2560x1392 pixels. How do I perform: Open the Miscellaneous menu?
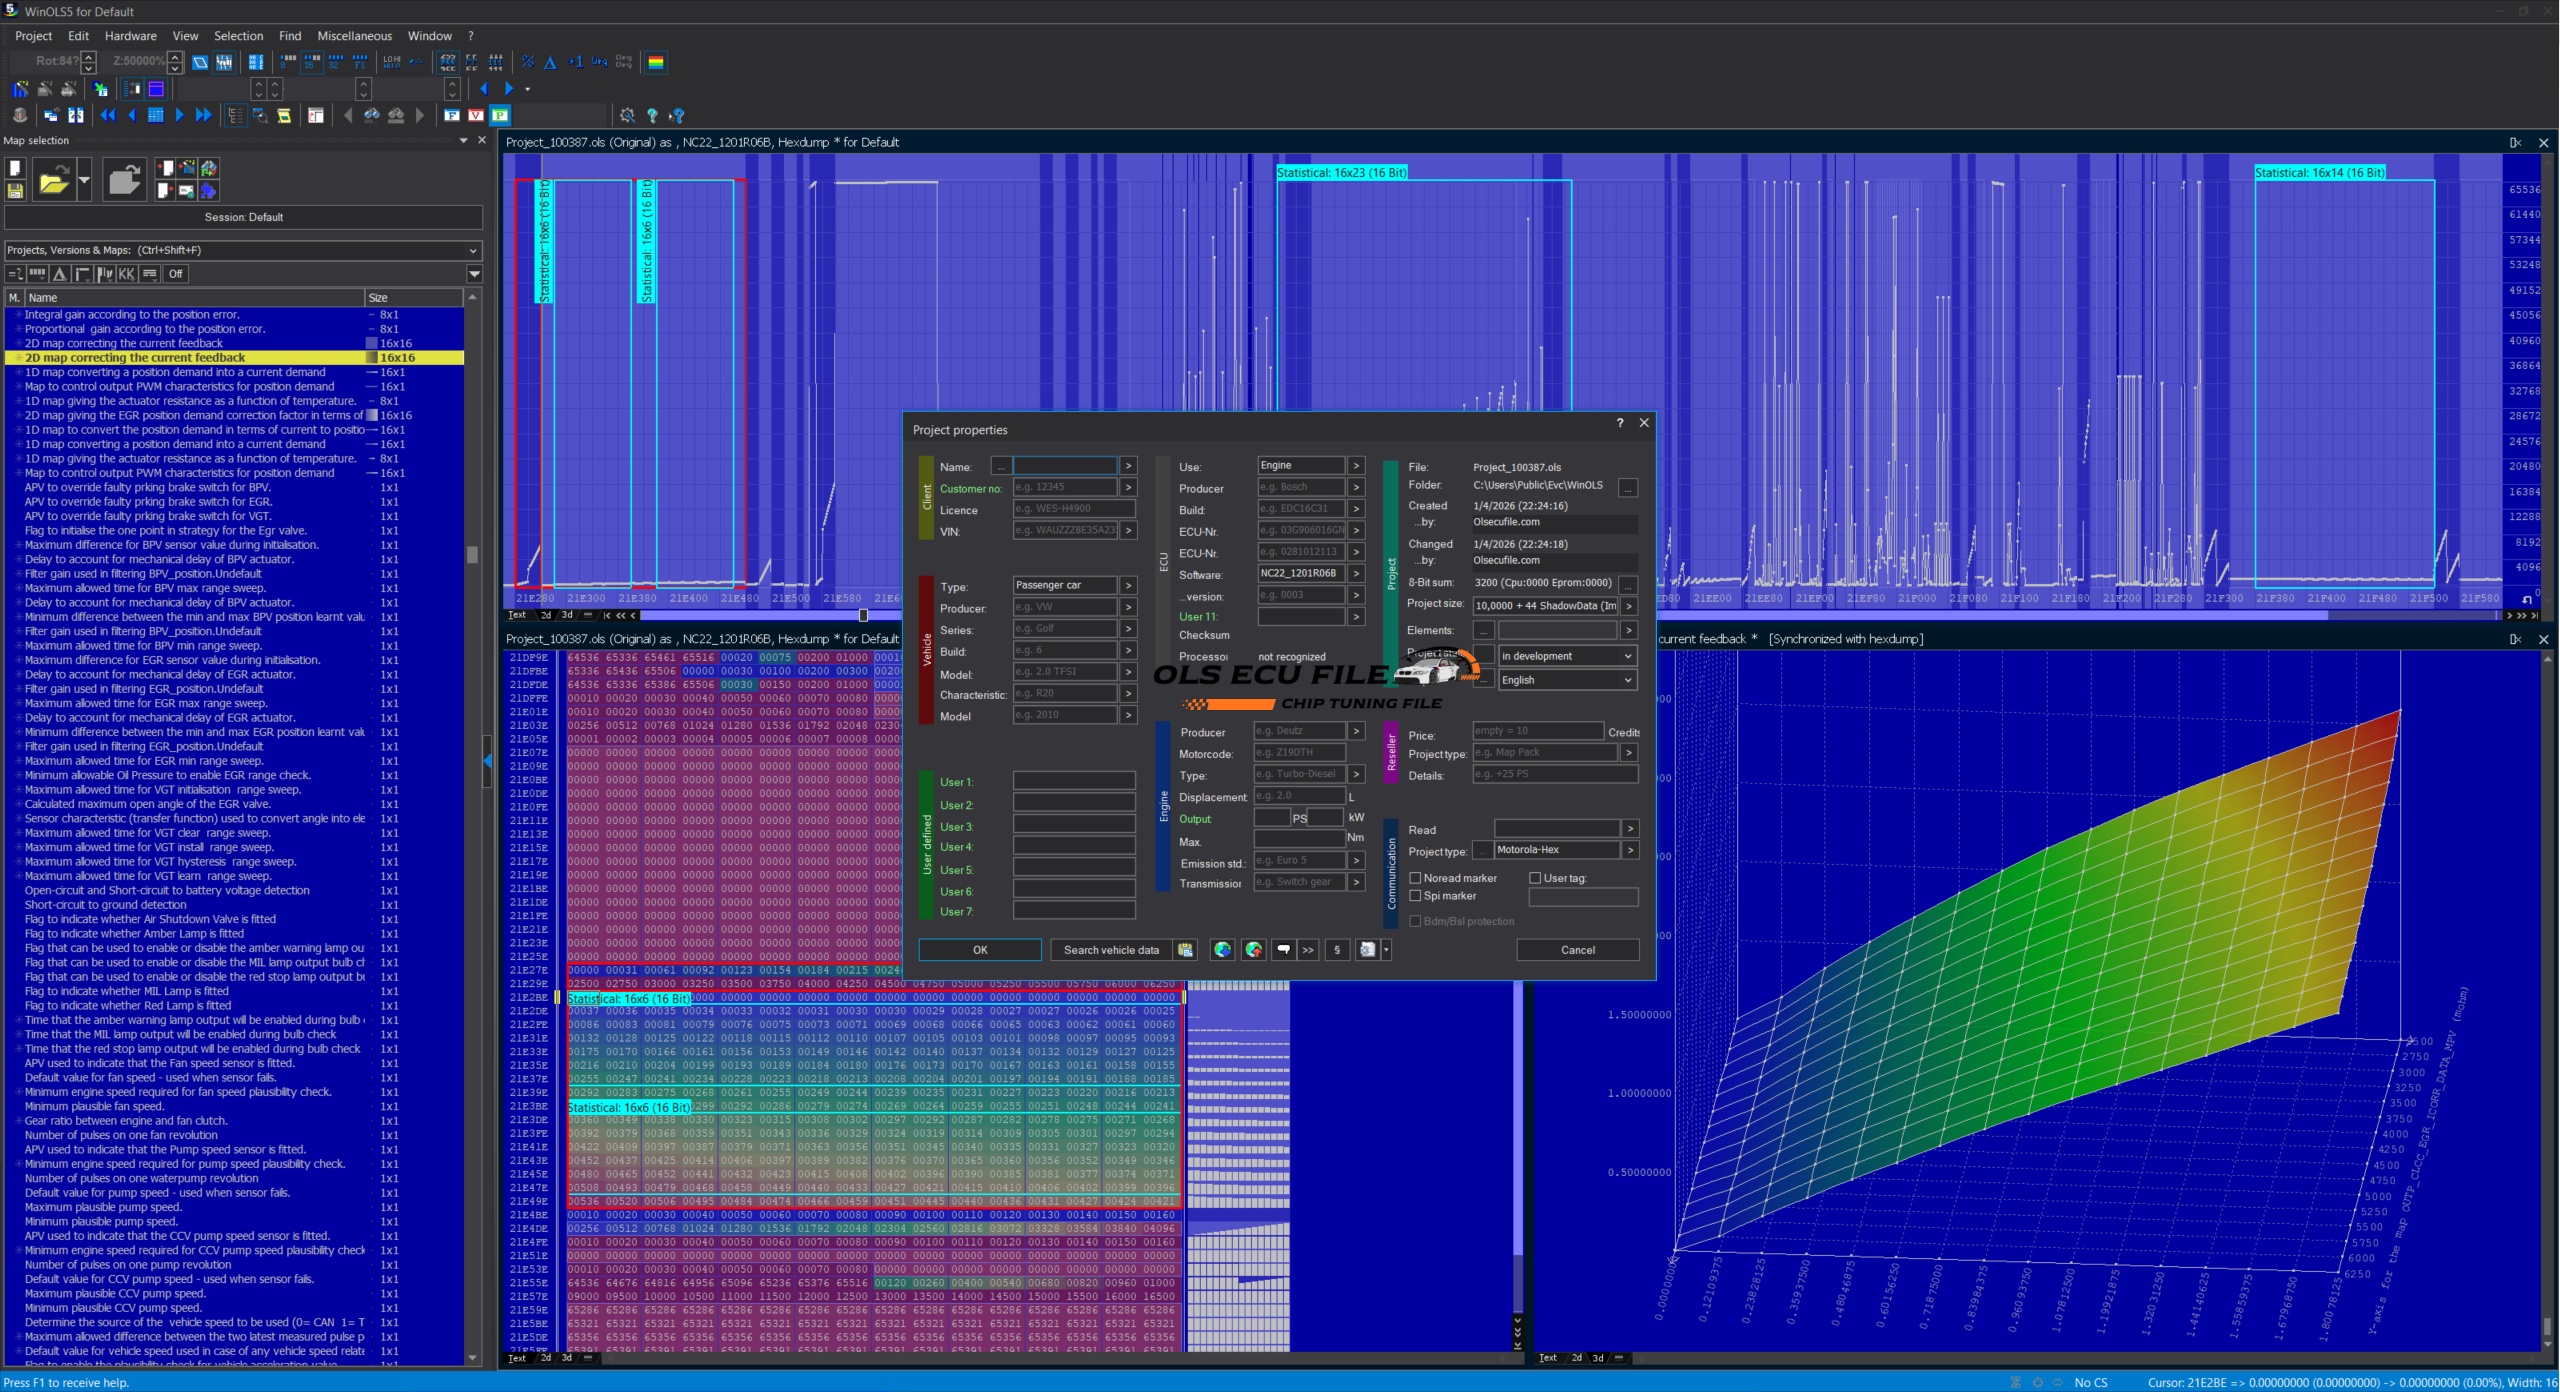[x=354, y=36]
